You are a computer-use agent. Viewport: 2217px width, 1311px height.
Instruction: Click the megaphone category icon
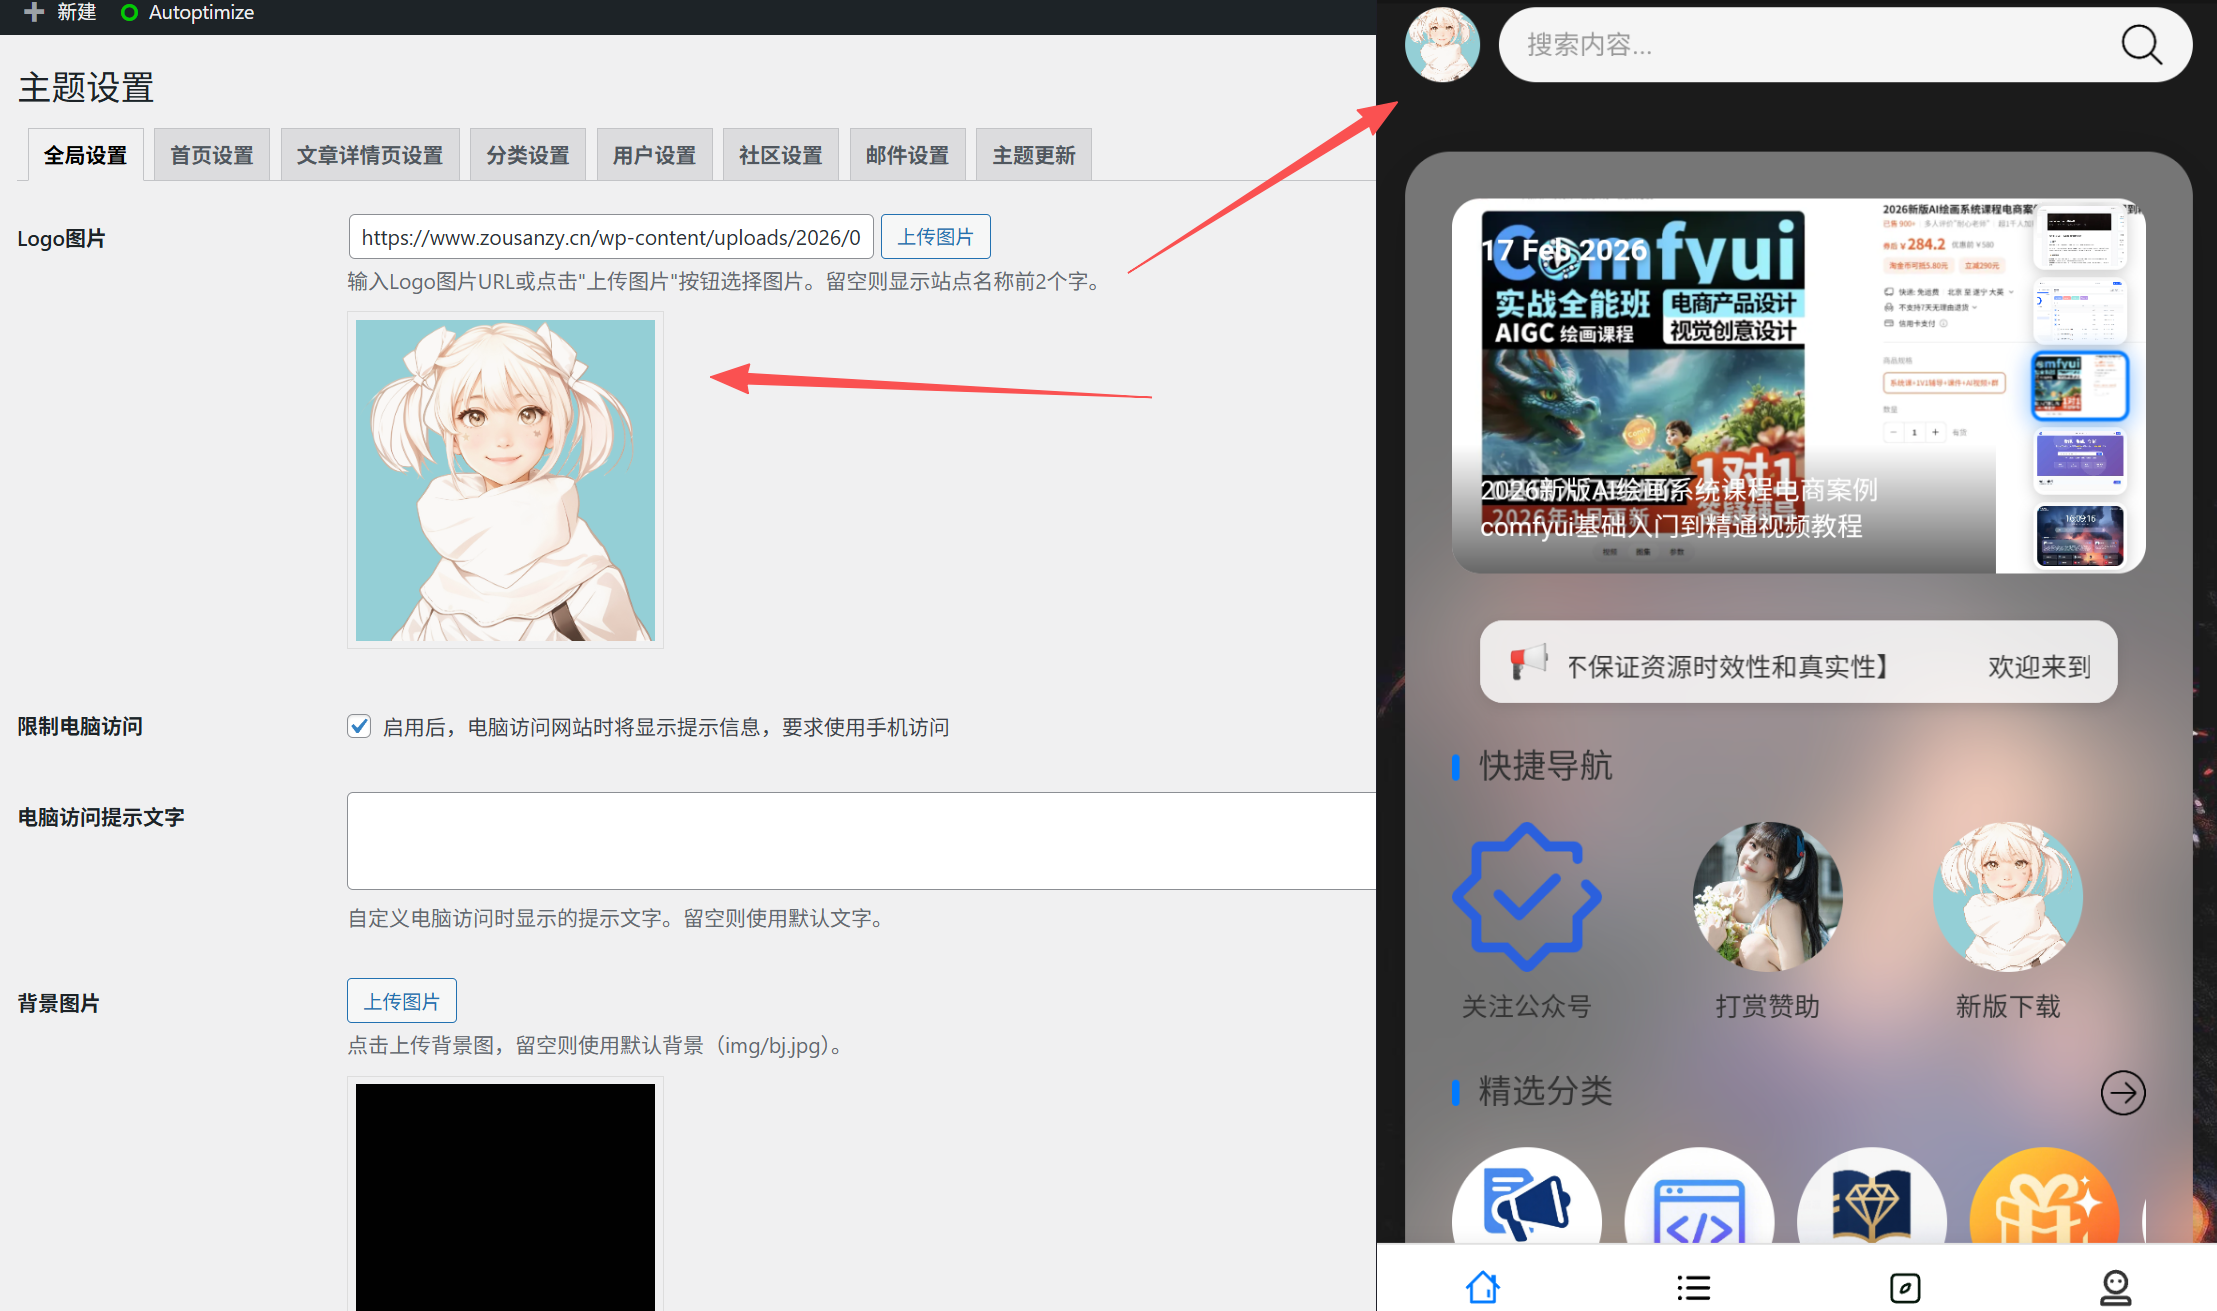[x=1527, y=1203]
